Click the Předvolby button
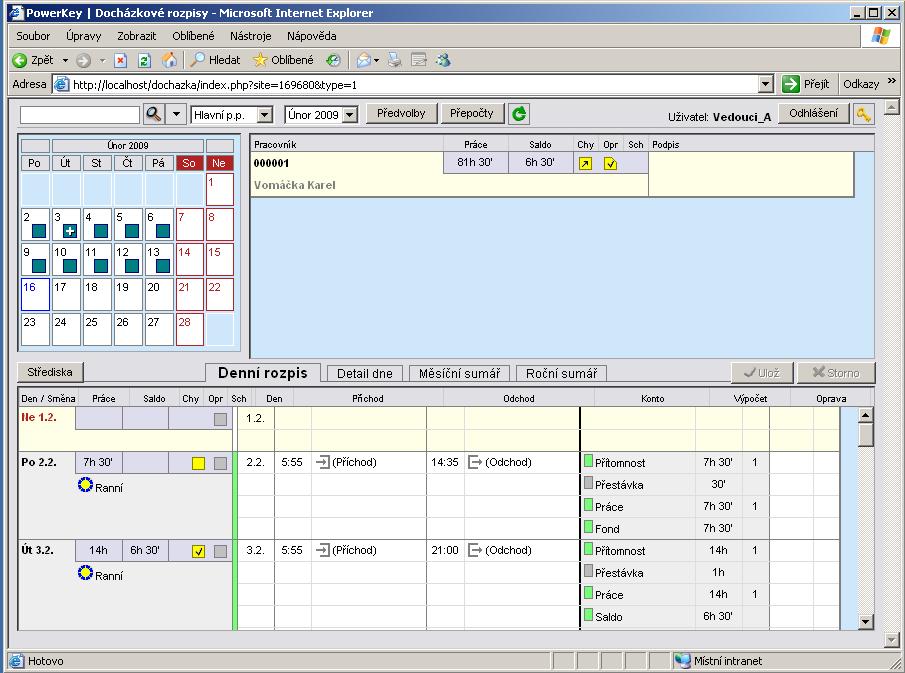The height and width of the screenshot is (673, 905). tap(401, 114)
